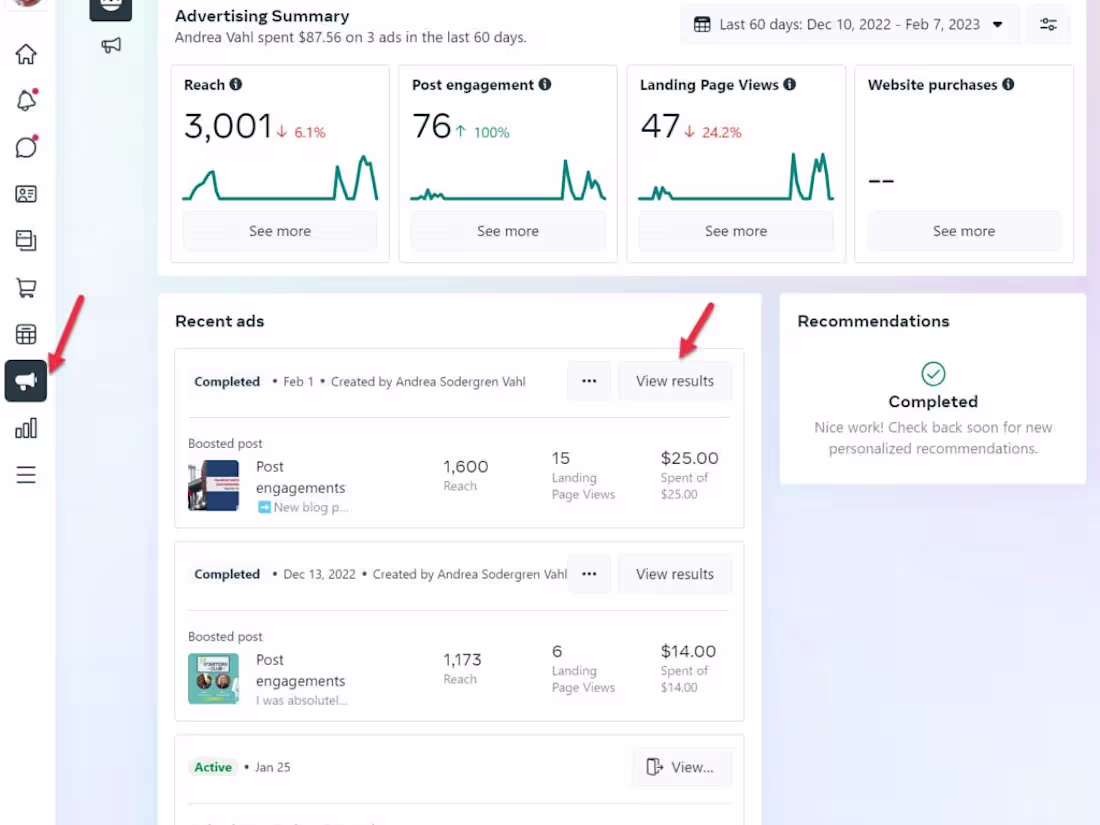Open the filter settings sliders button
1100x825 pixels.
point(1048,24)
